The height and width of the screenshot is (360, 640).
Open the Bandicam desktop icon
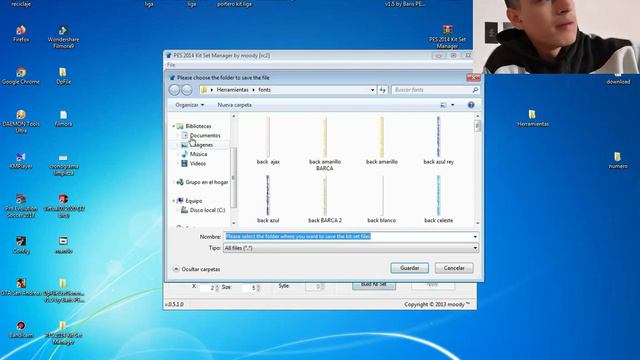coord(21,330)
